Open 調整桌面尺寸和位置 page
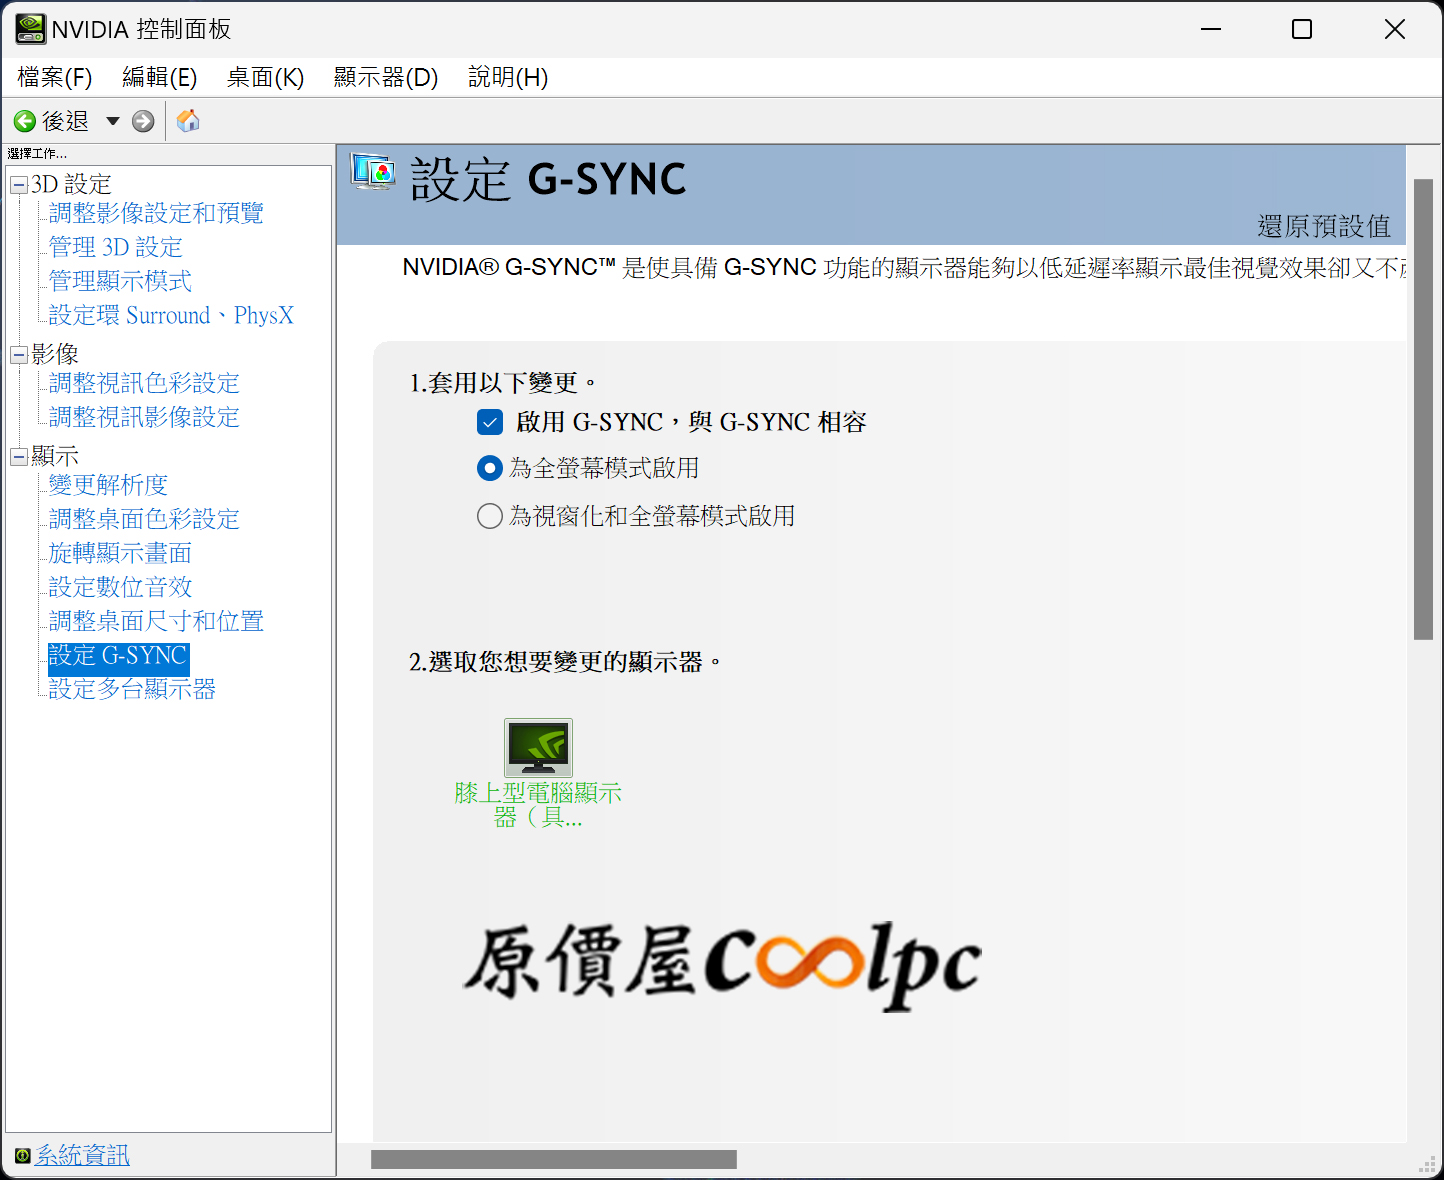1444x1180 pixels. (156, 621)
